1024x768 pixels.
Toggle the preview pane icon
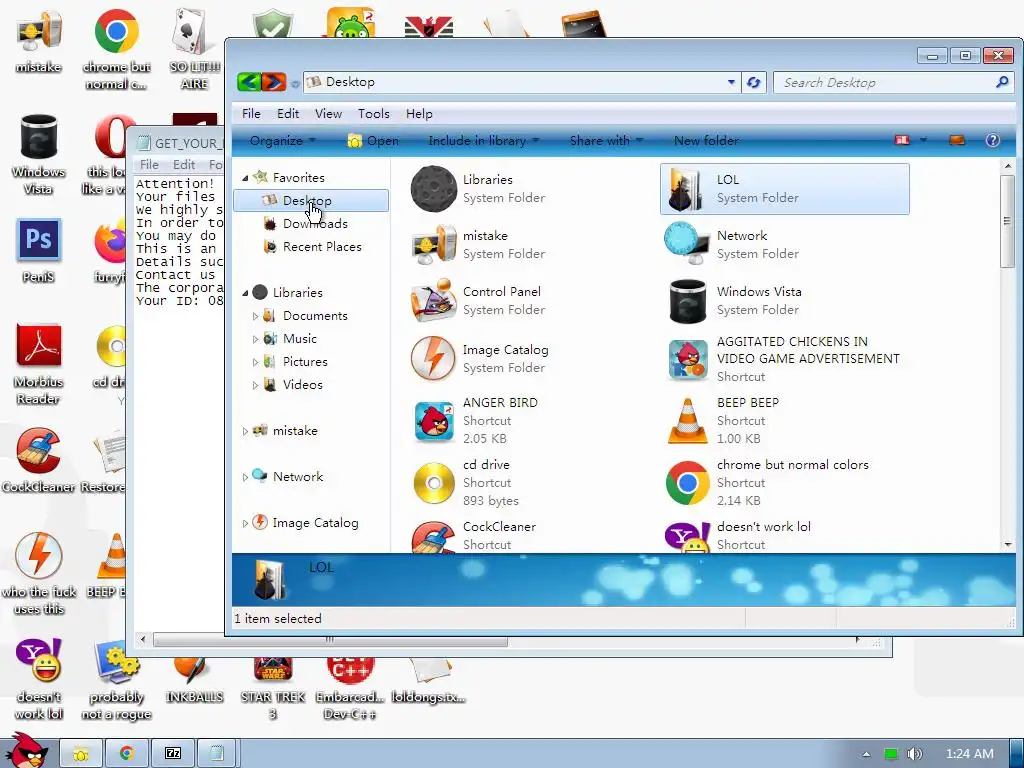tap(957, 140)
